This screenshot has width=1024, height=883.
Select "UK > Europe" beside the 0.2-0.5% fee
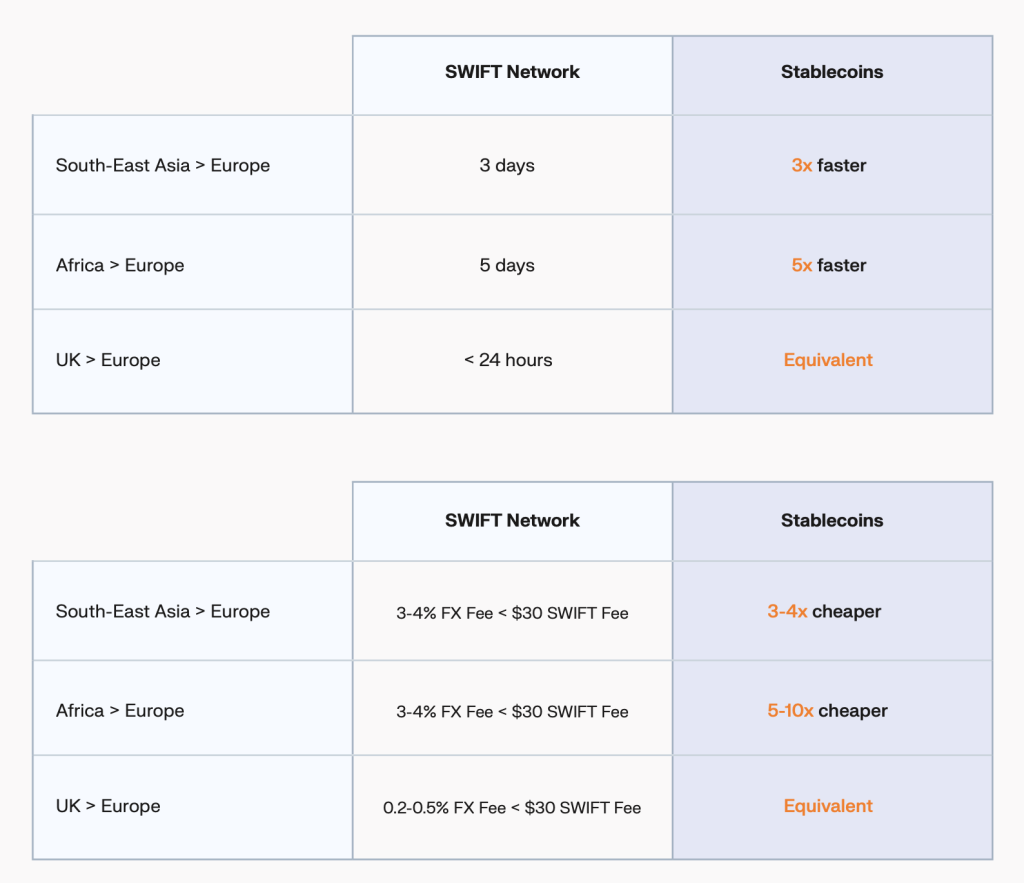tap(108, 806)
